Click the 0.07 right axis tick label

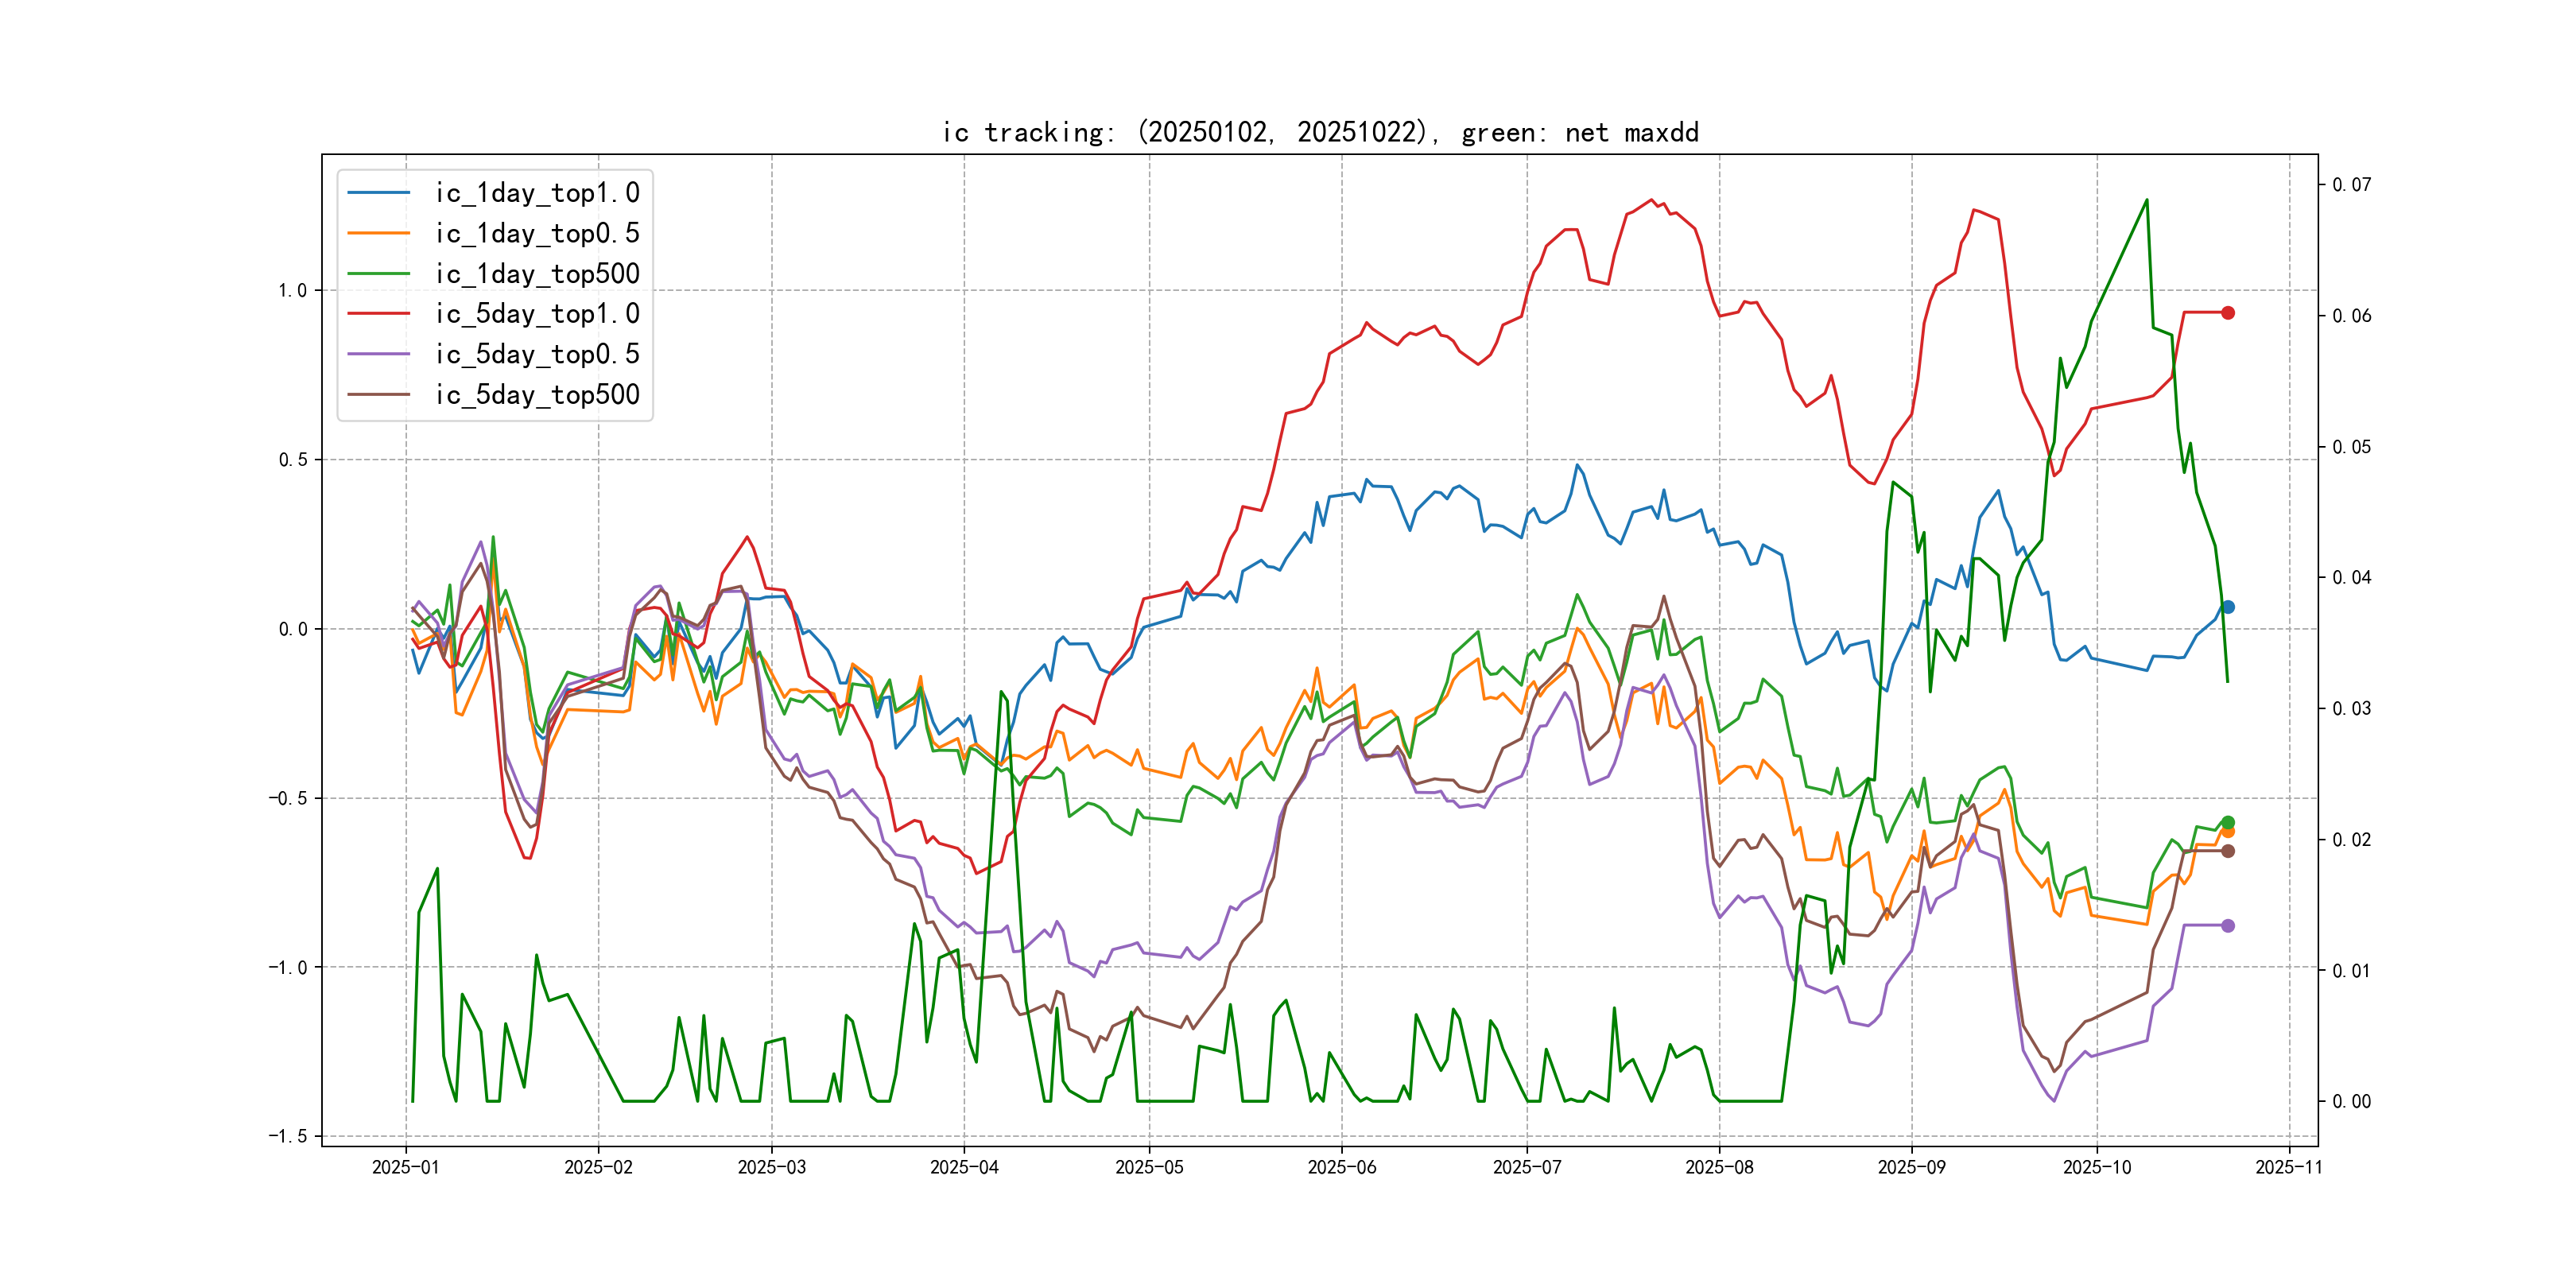[2351, 185]
